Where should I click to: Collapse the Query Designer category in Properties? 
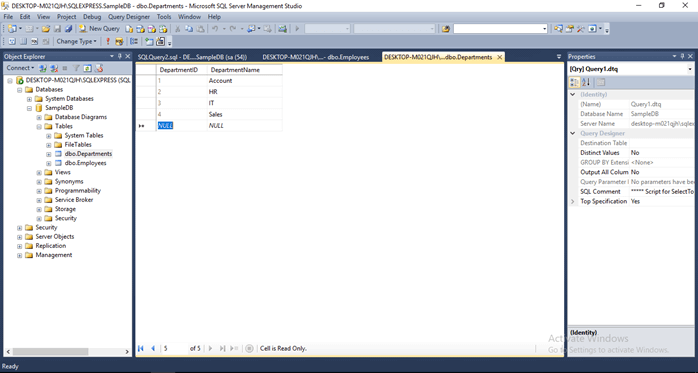coord(573,133)
